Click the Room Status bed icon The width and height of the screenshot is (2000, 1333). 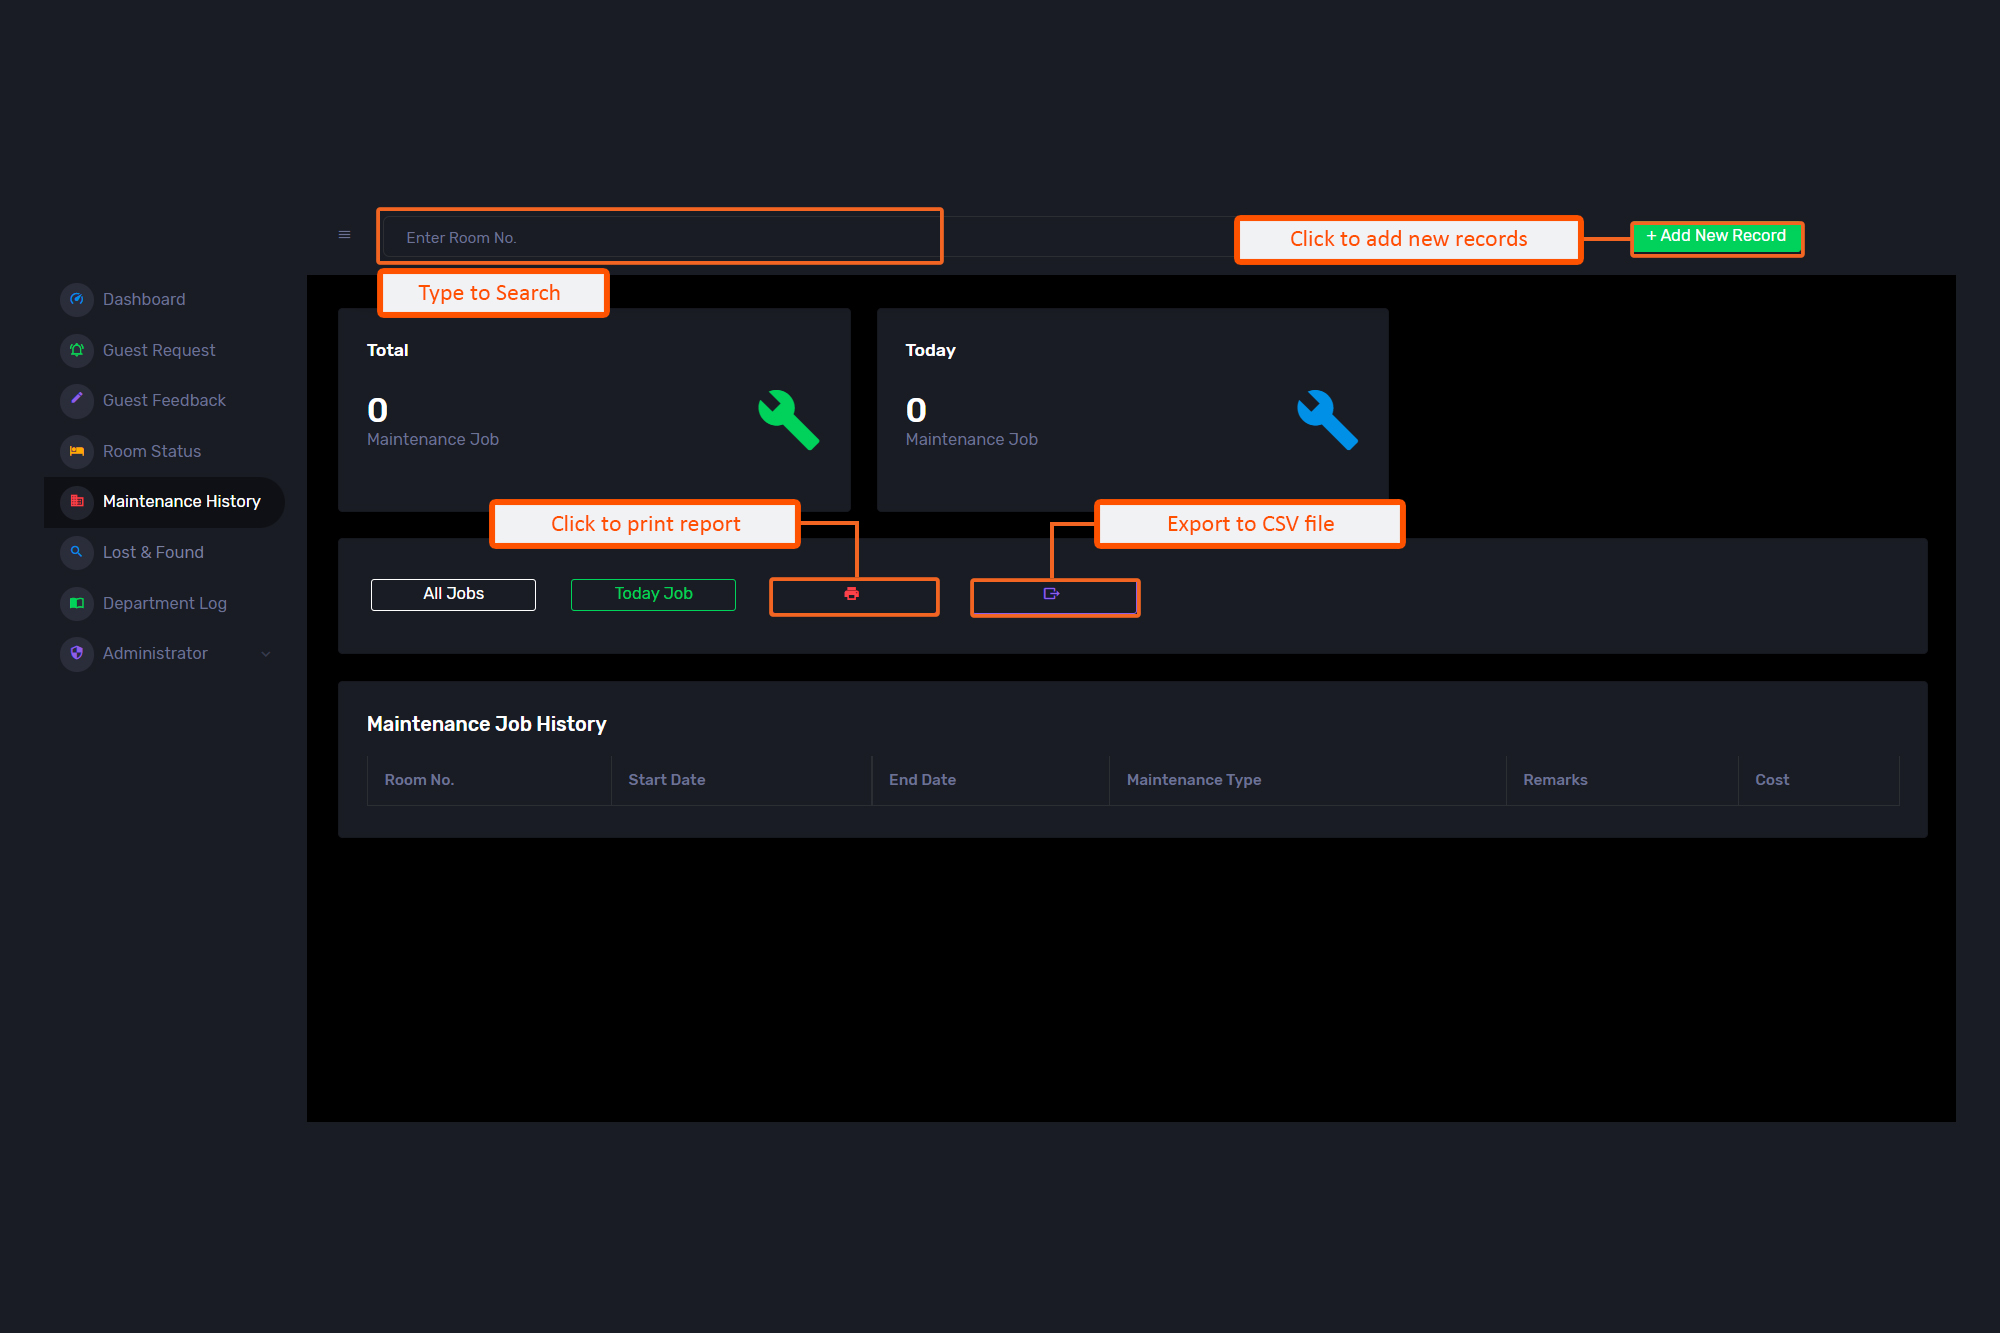pyautogui.click(x=77, y=451)
